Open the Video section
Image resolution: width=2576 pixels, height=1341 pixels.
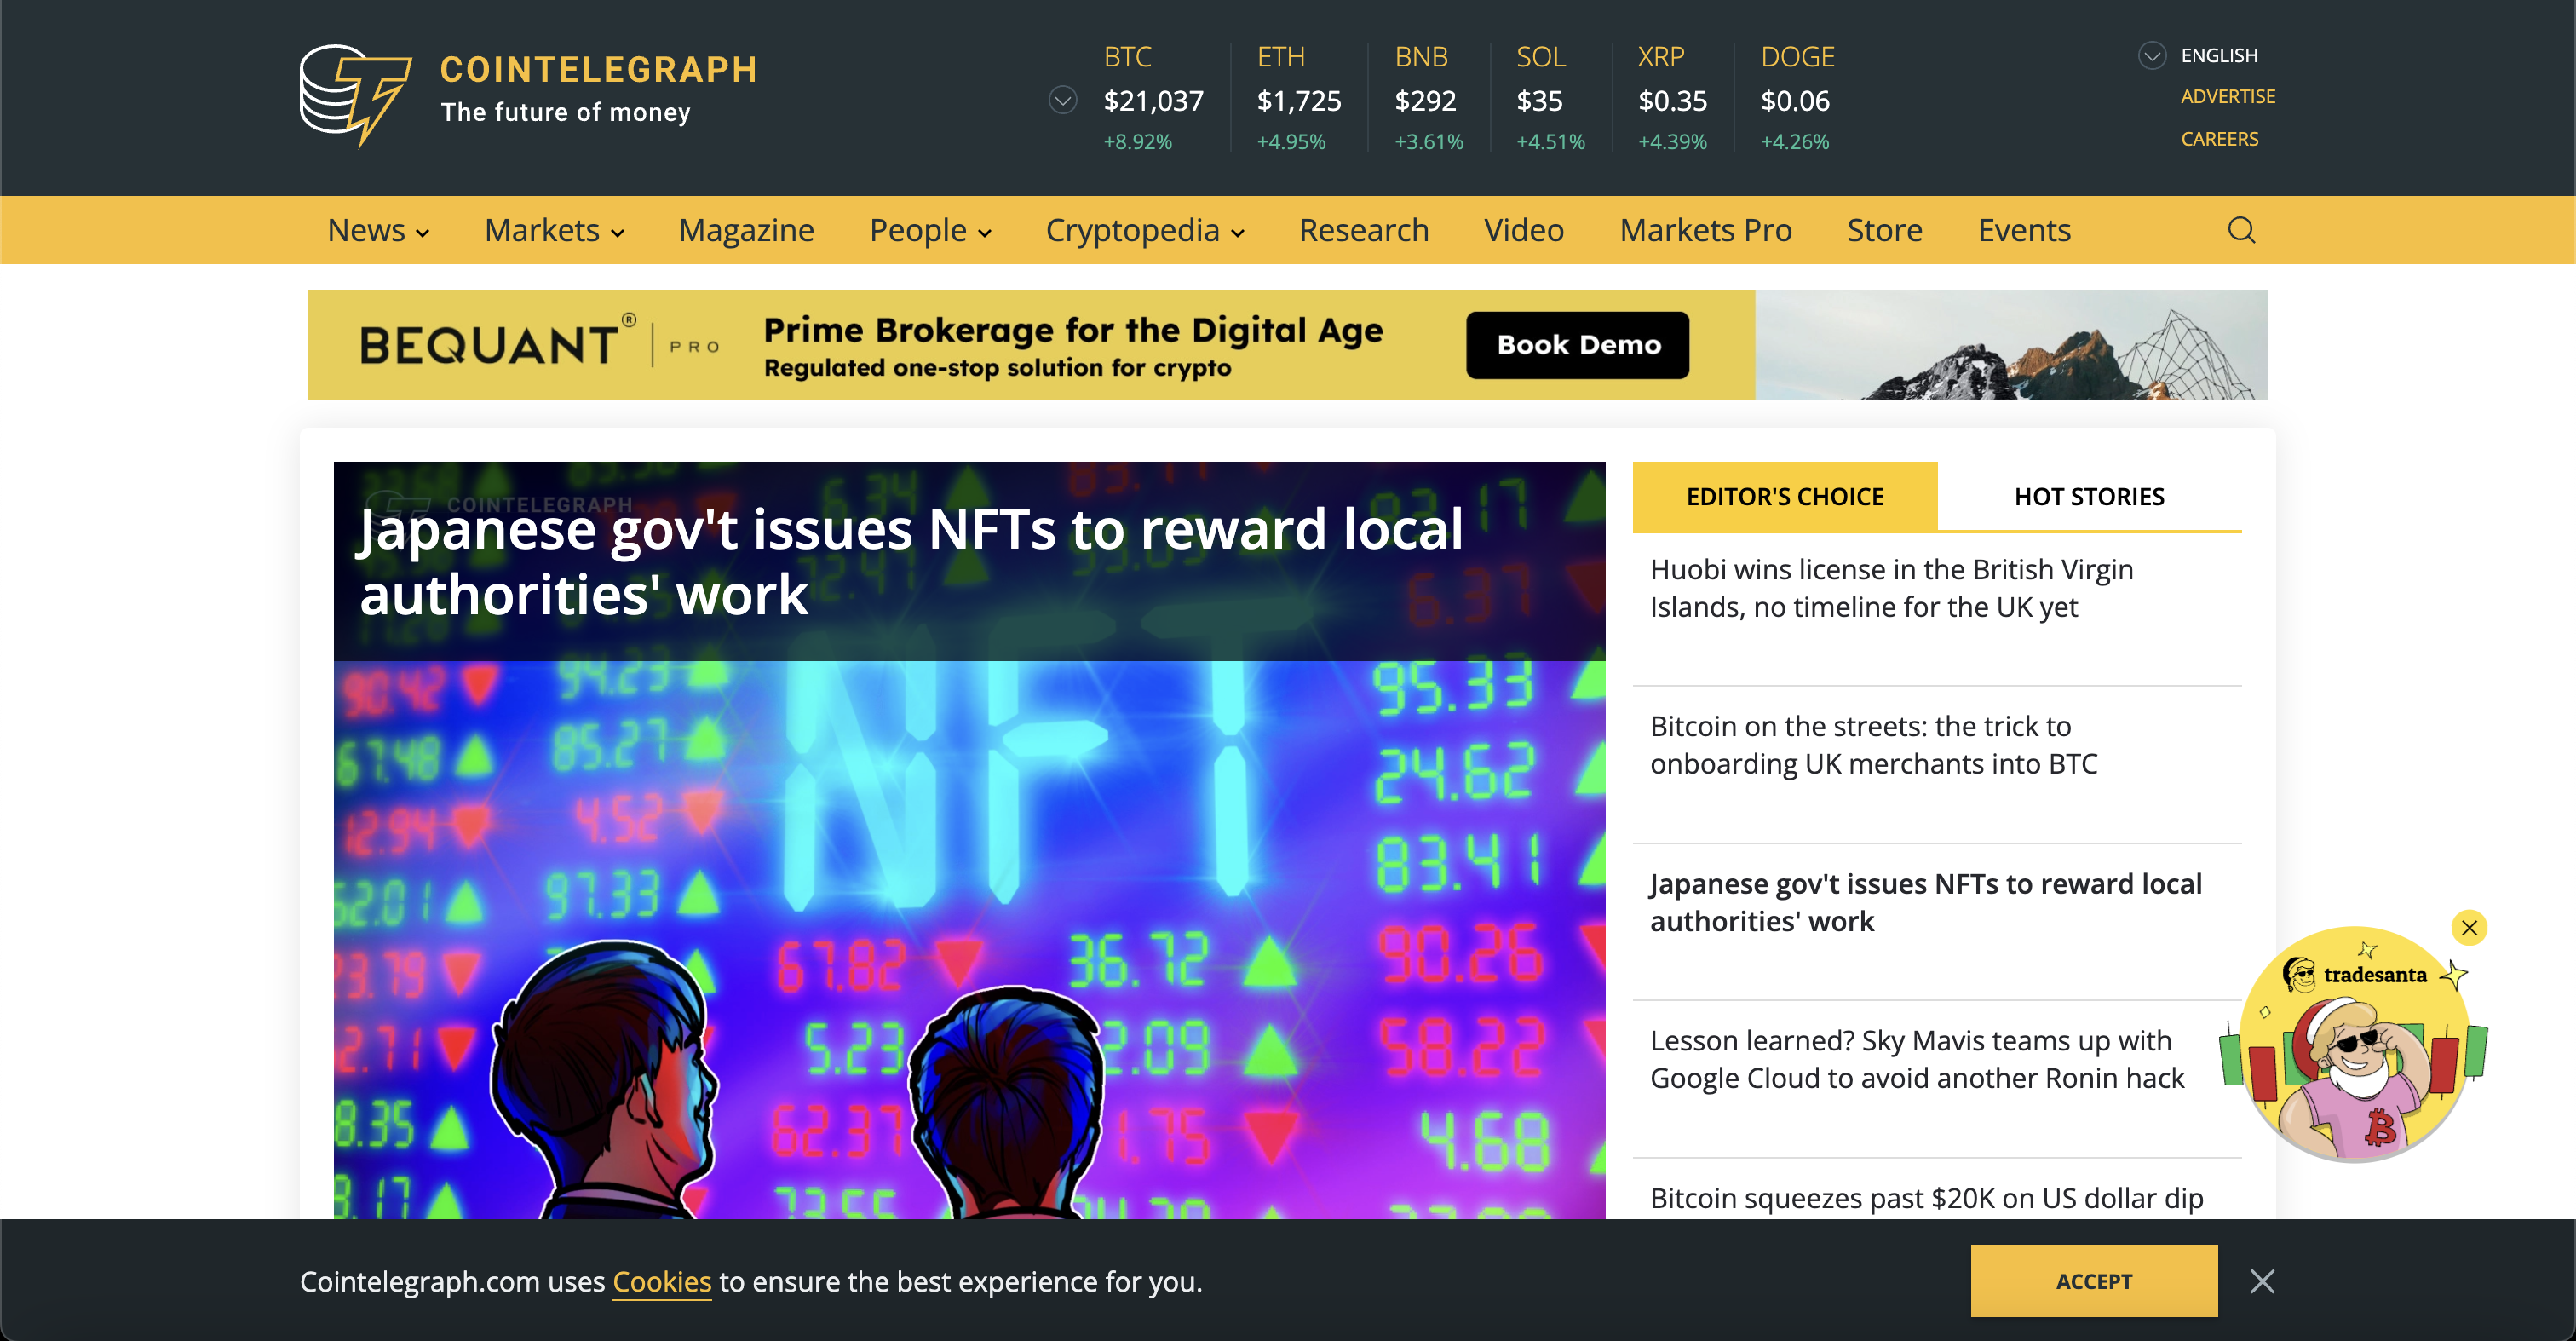click(x=1523, y=230)
